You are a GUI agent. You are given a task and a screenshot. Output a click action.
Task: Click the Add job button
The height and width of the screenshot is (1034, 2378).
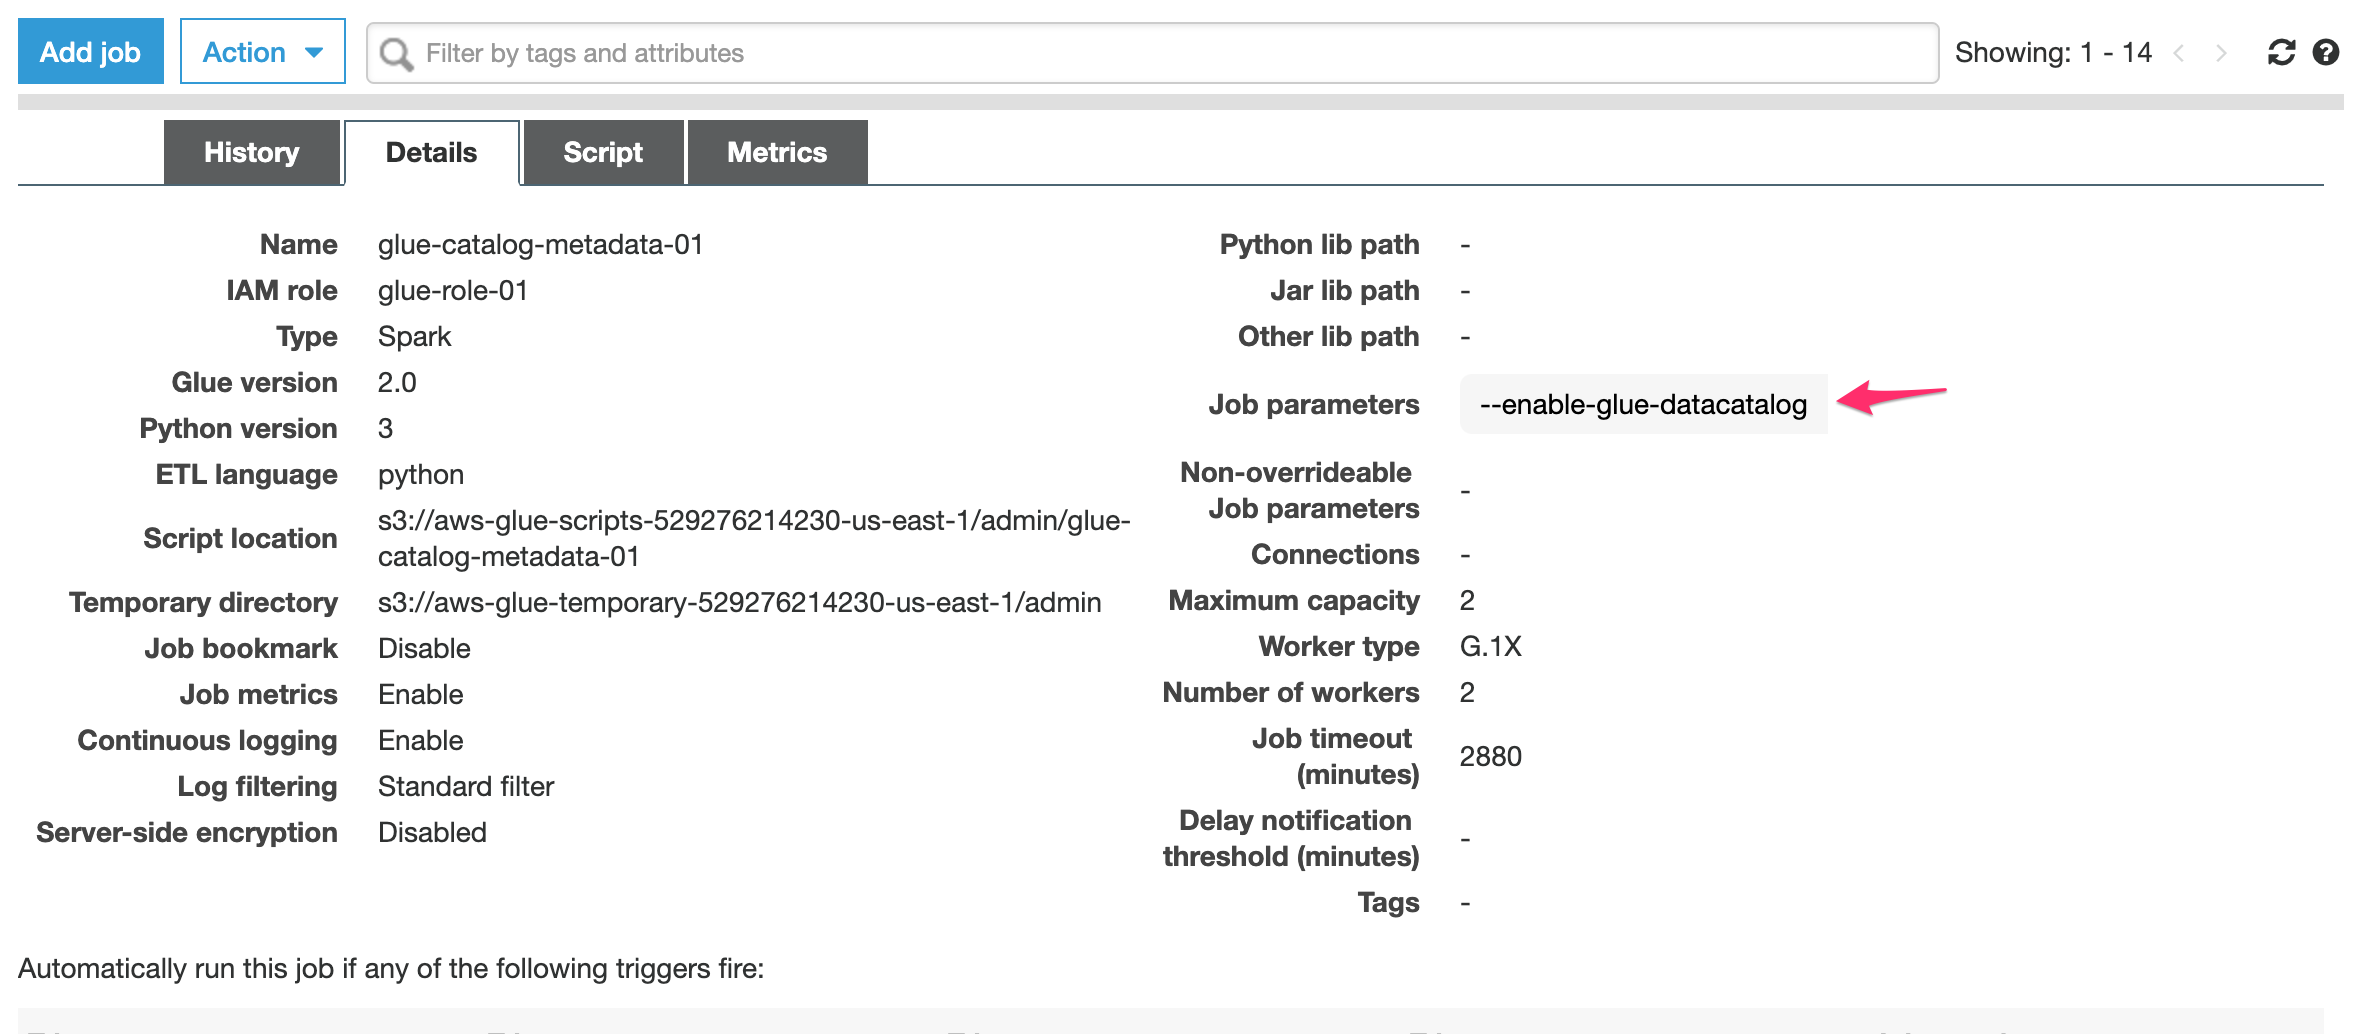90,51
